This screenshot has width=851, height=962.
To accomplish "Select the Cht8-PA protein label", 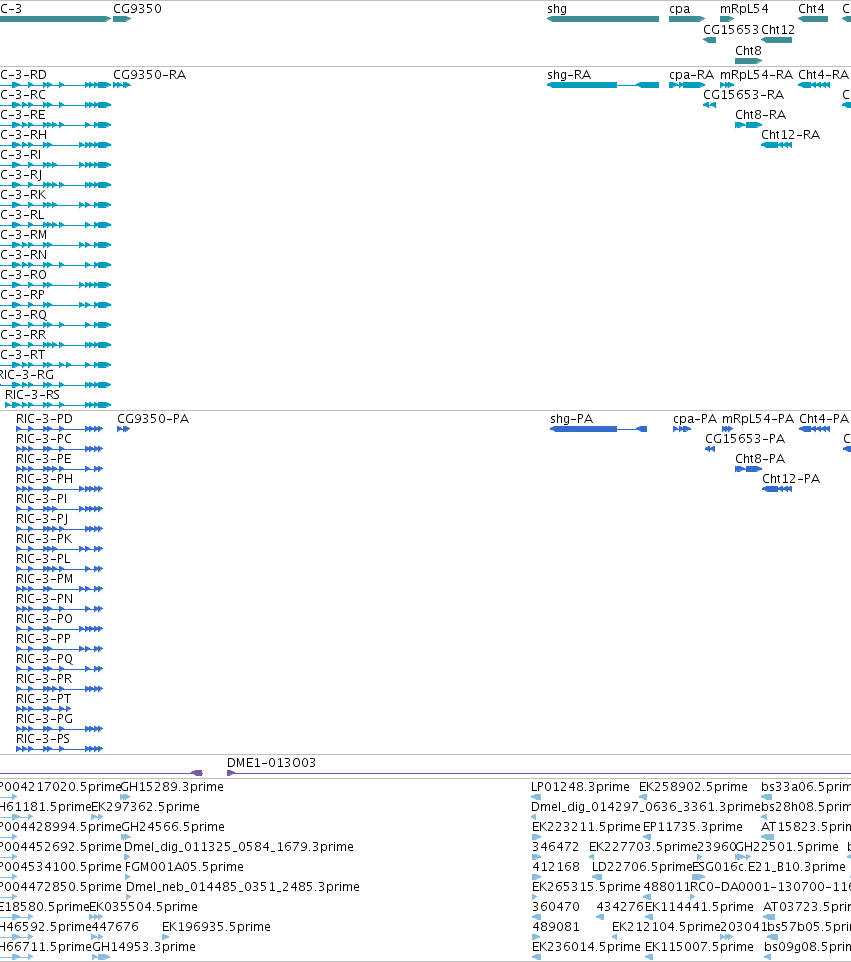I will click(x=760, y=458).
